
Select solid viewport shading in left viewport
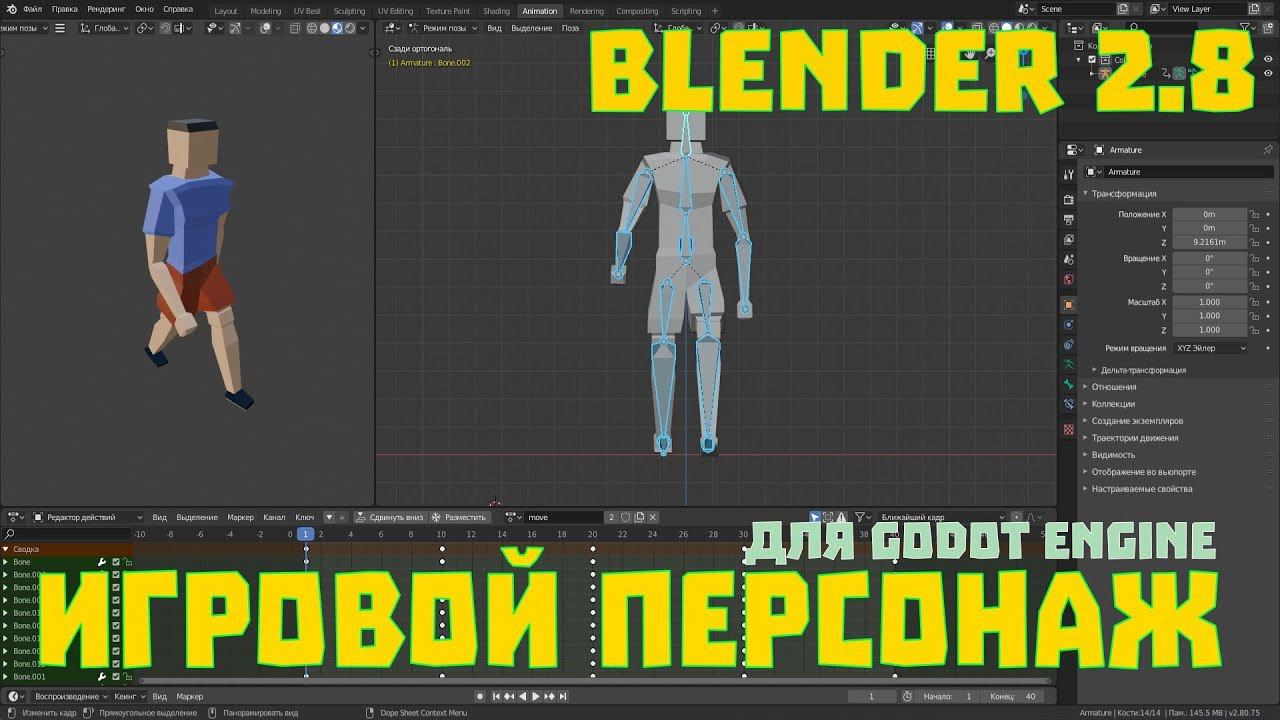325,28
